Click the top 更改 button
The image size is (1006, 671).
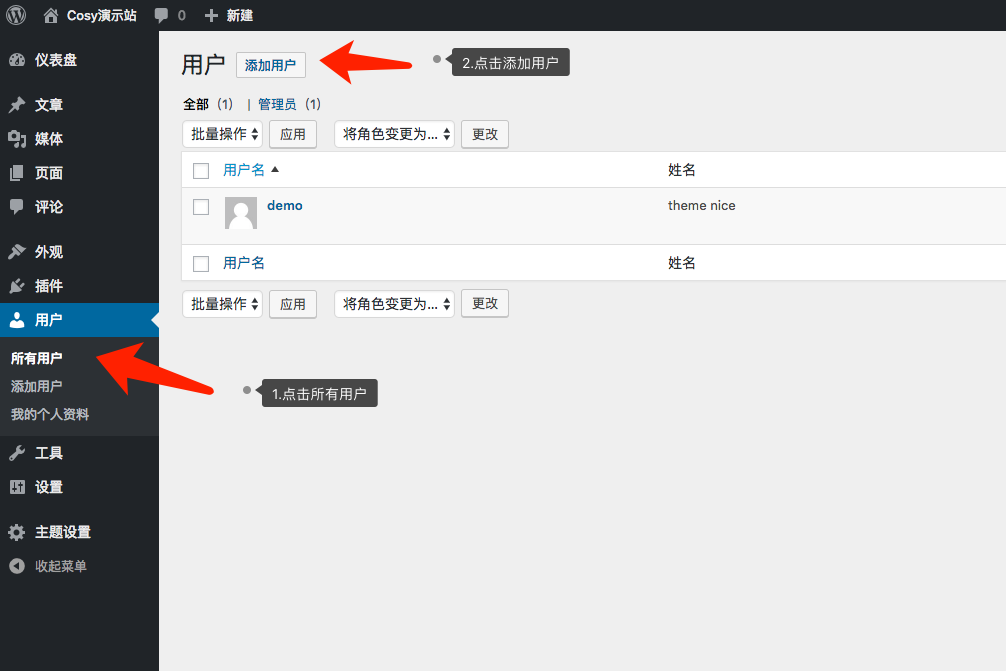coord(485,134)
